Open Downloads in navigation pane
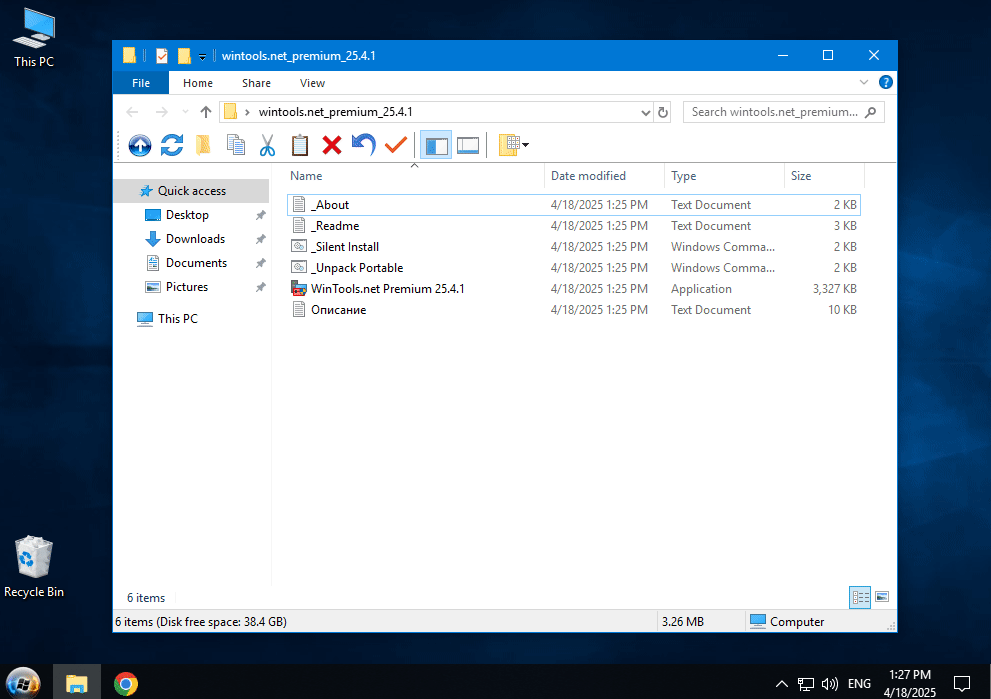 (195, 239)
